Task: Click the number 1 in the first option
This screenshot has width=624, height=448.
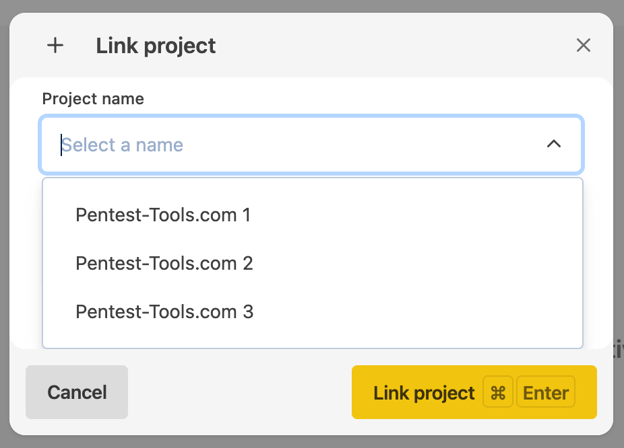Action: tap(247, 215)
